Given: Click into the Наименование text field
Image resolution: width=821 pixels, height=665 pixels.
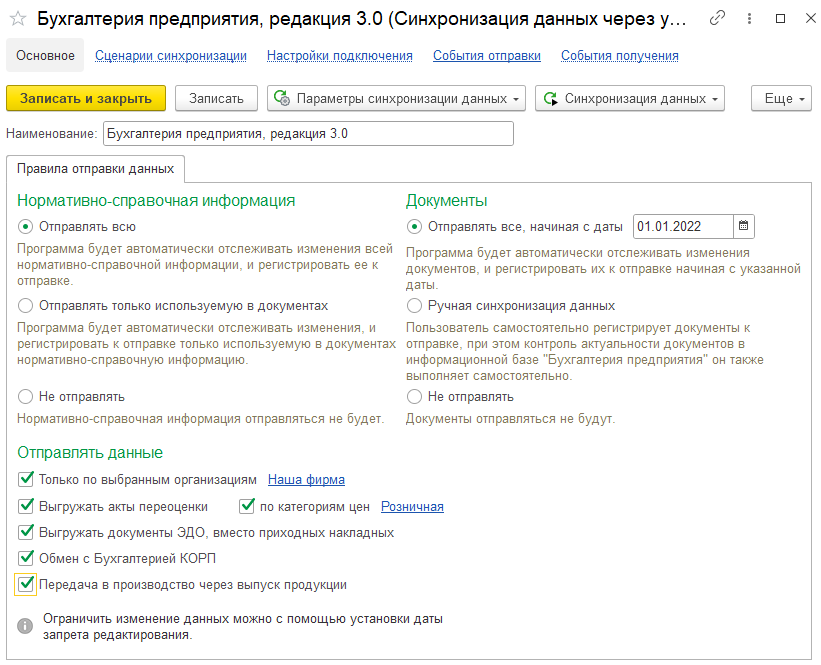Looking at the screenshot, I should click(x=308, y=134).
